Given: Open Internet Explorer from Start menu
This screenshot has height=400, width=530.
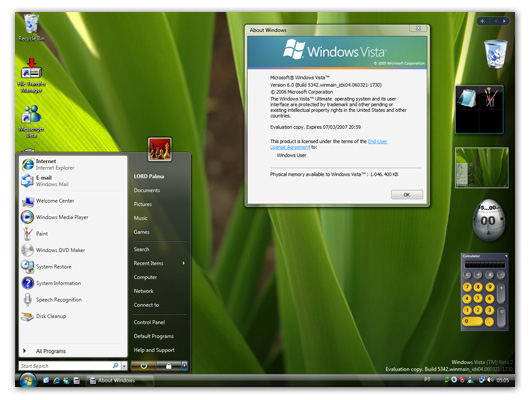Looking at the screenshot, I should [73, 164].
